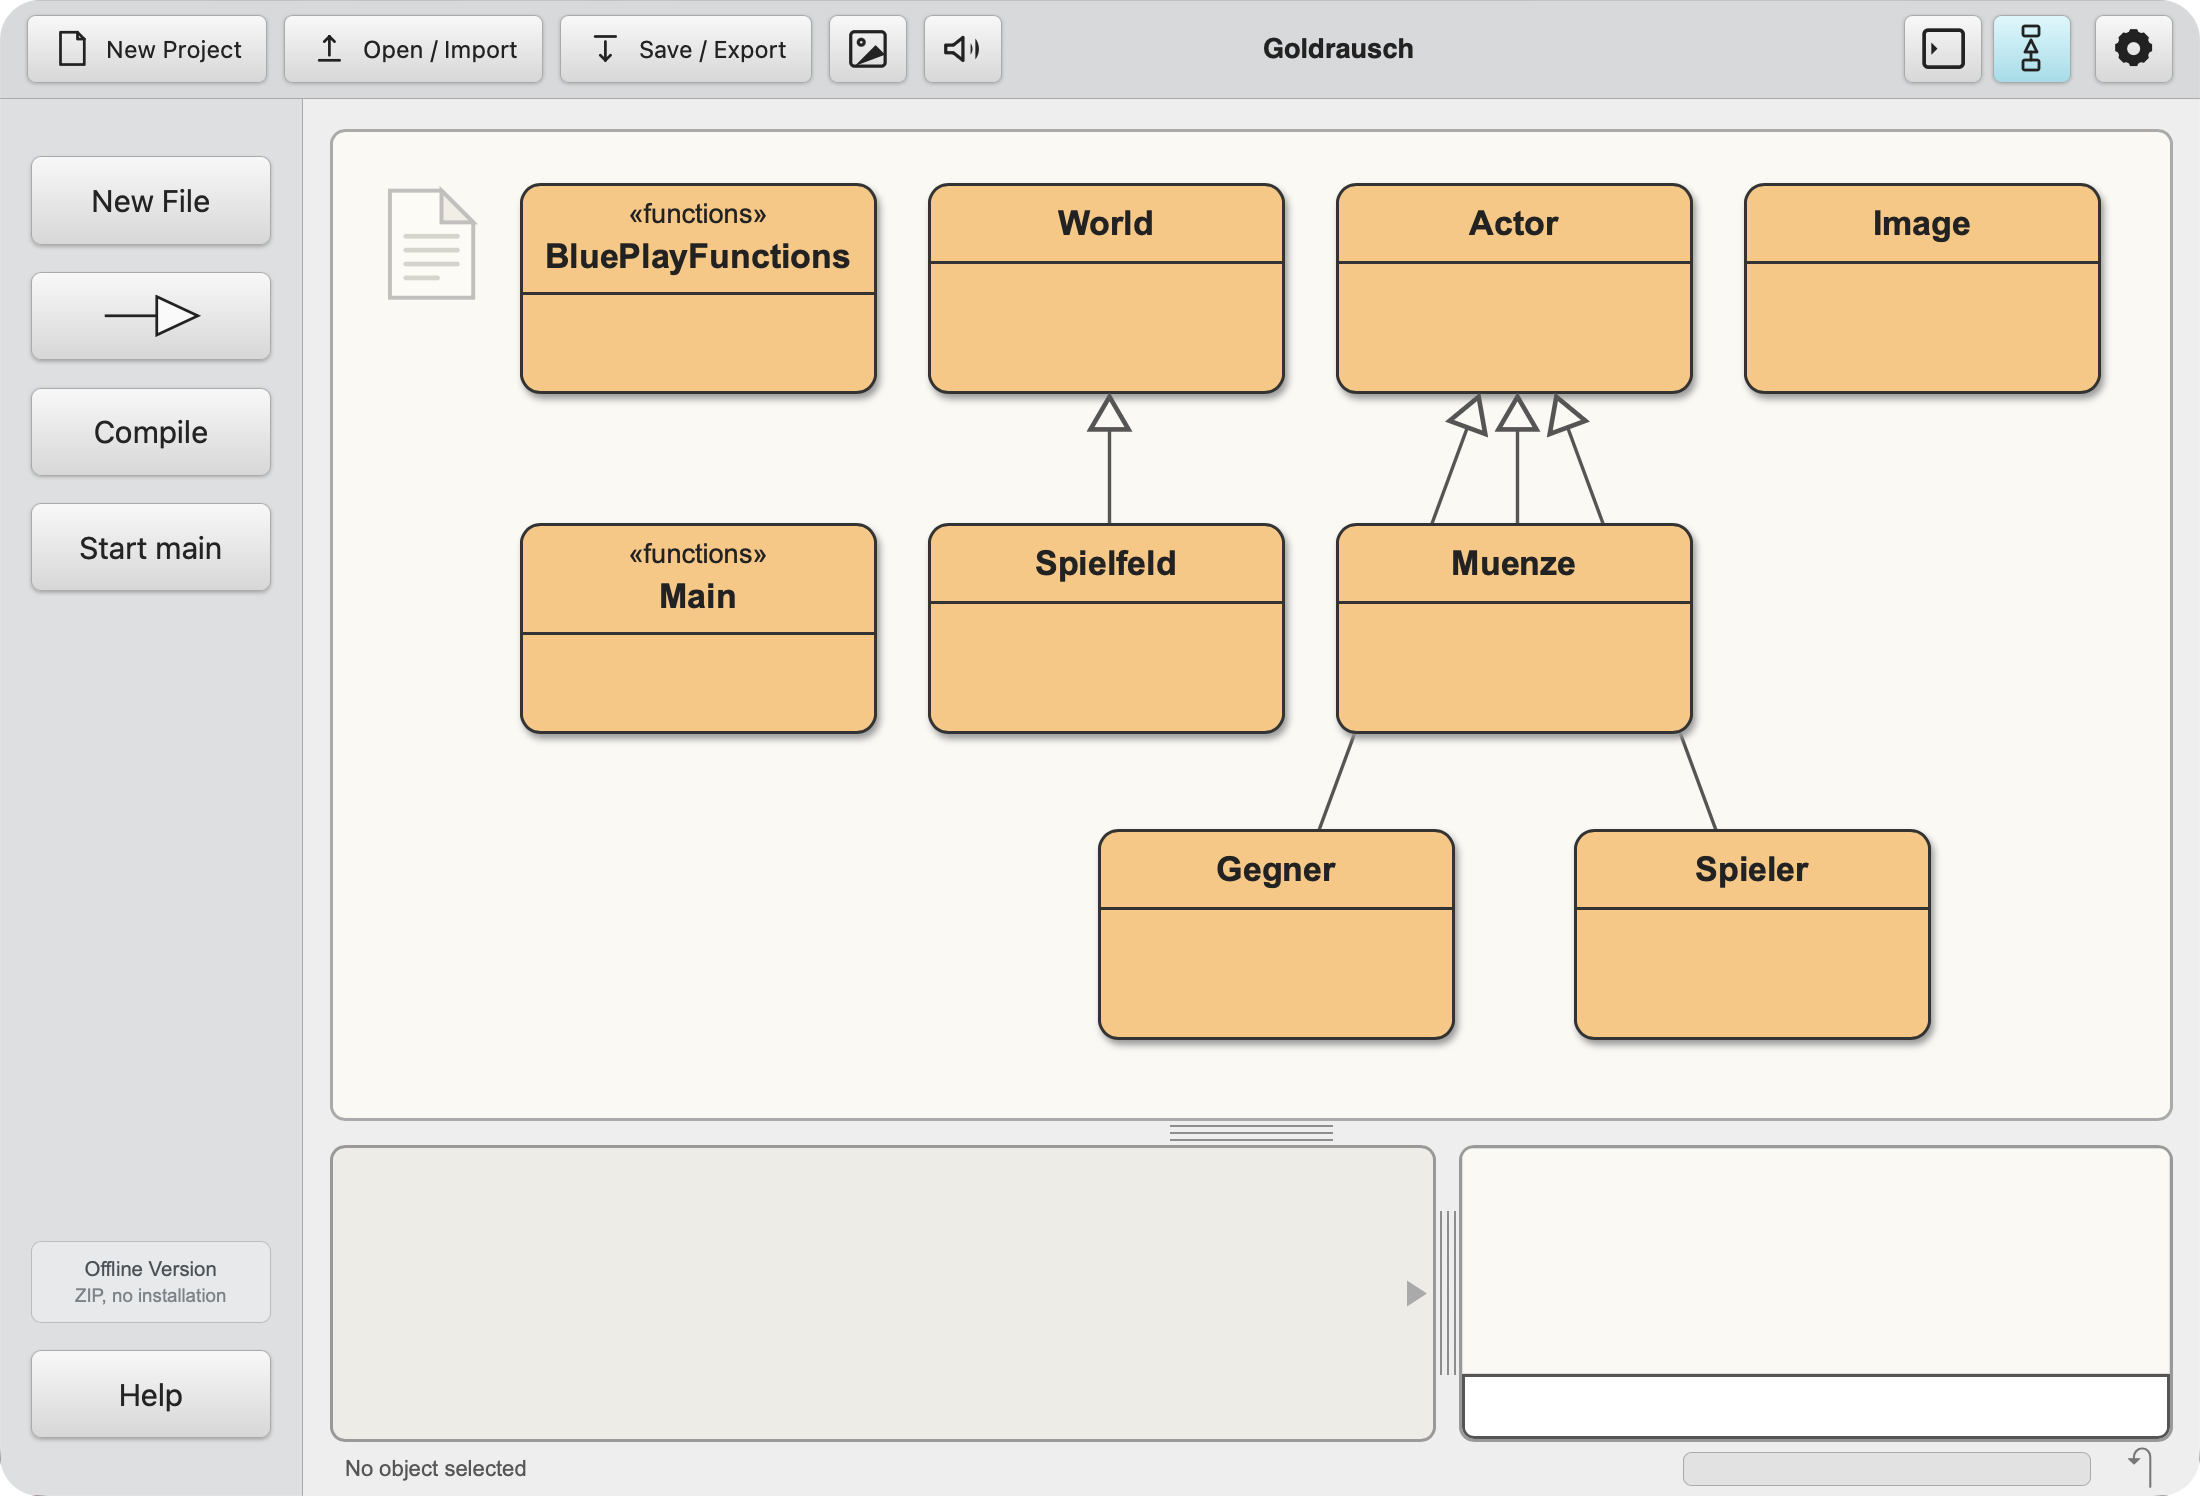Click the Help button
This screenshot has width=2200, height=1496.
coord(151,1395)
